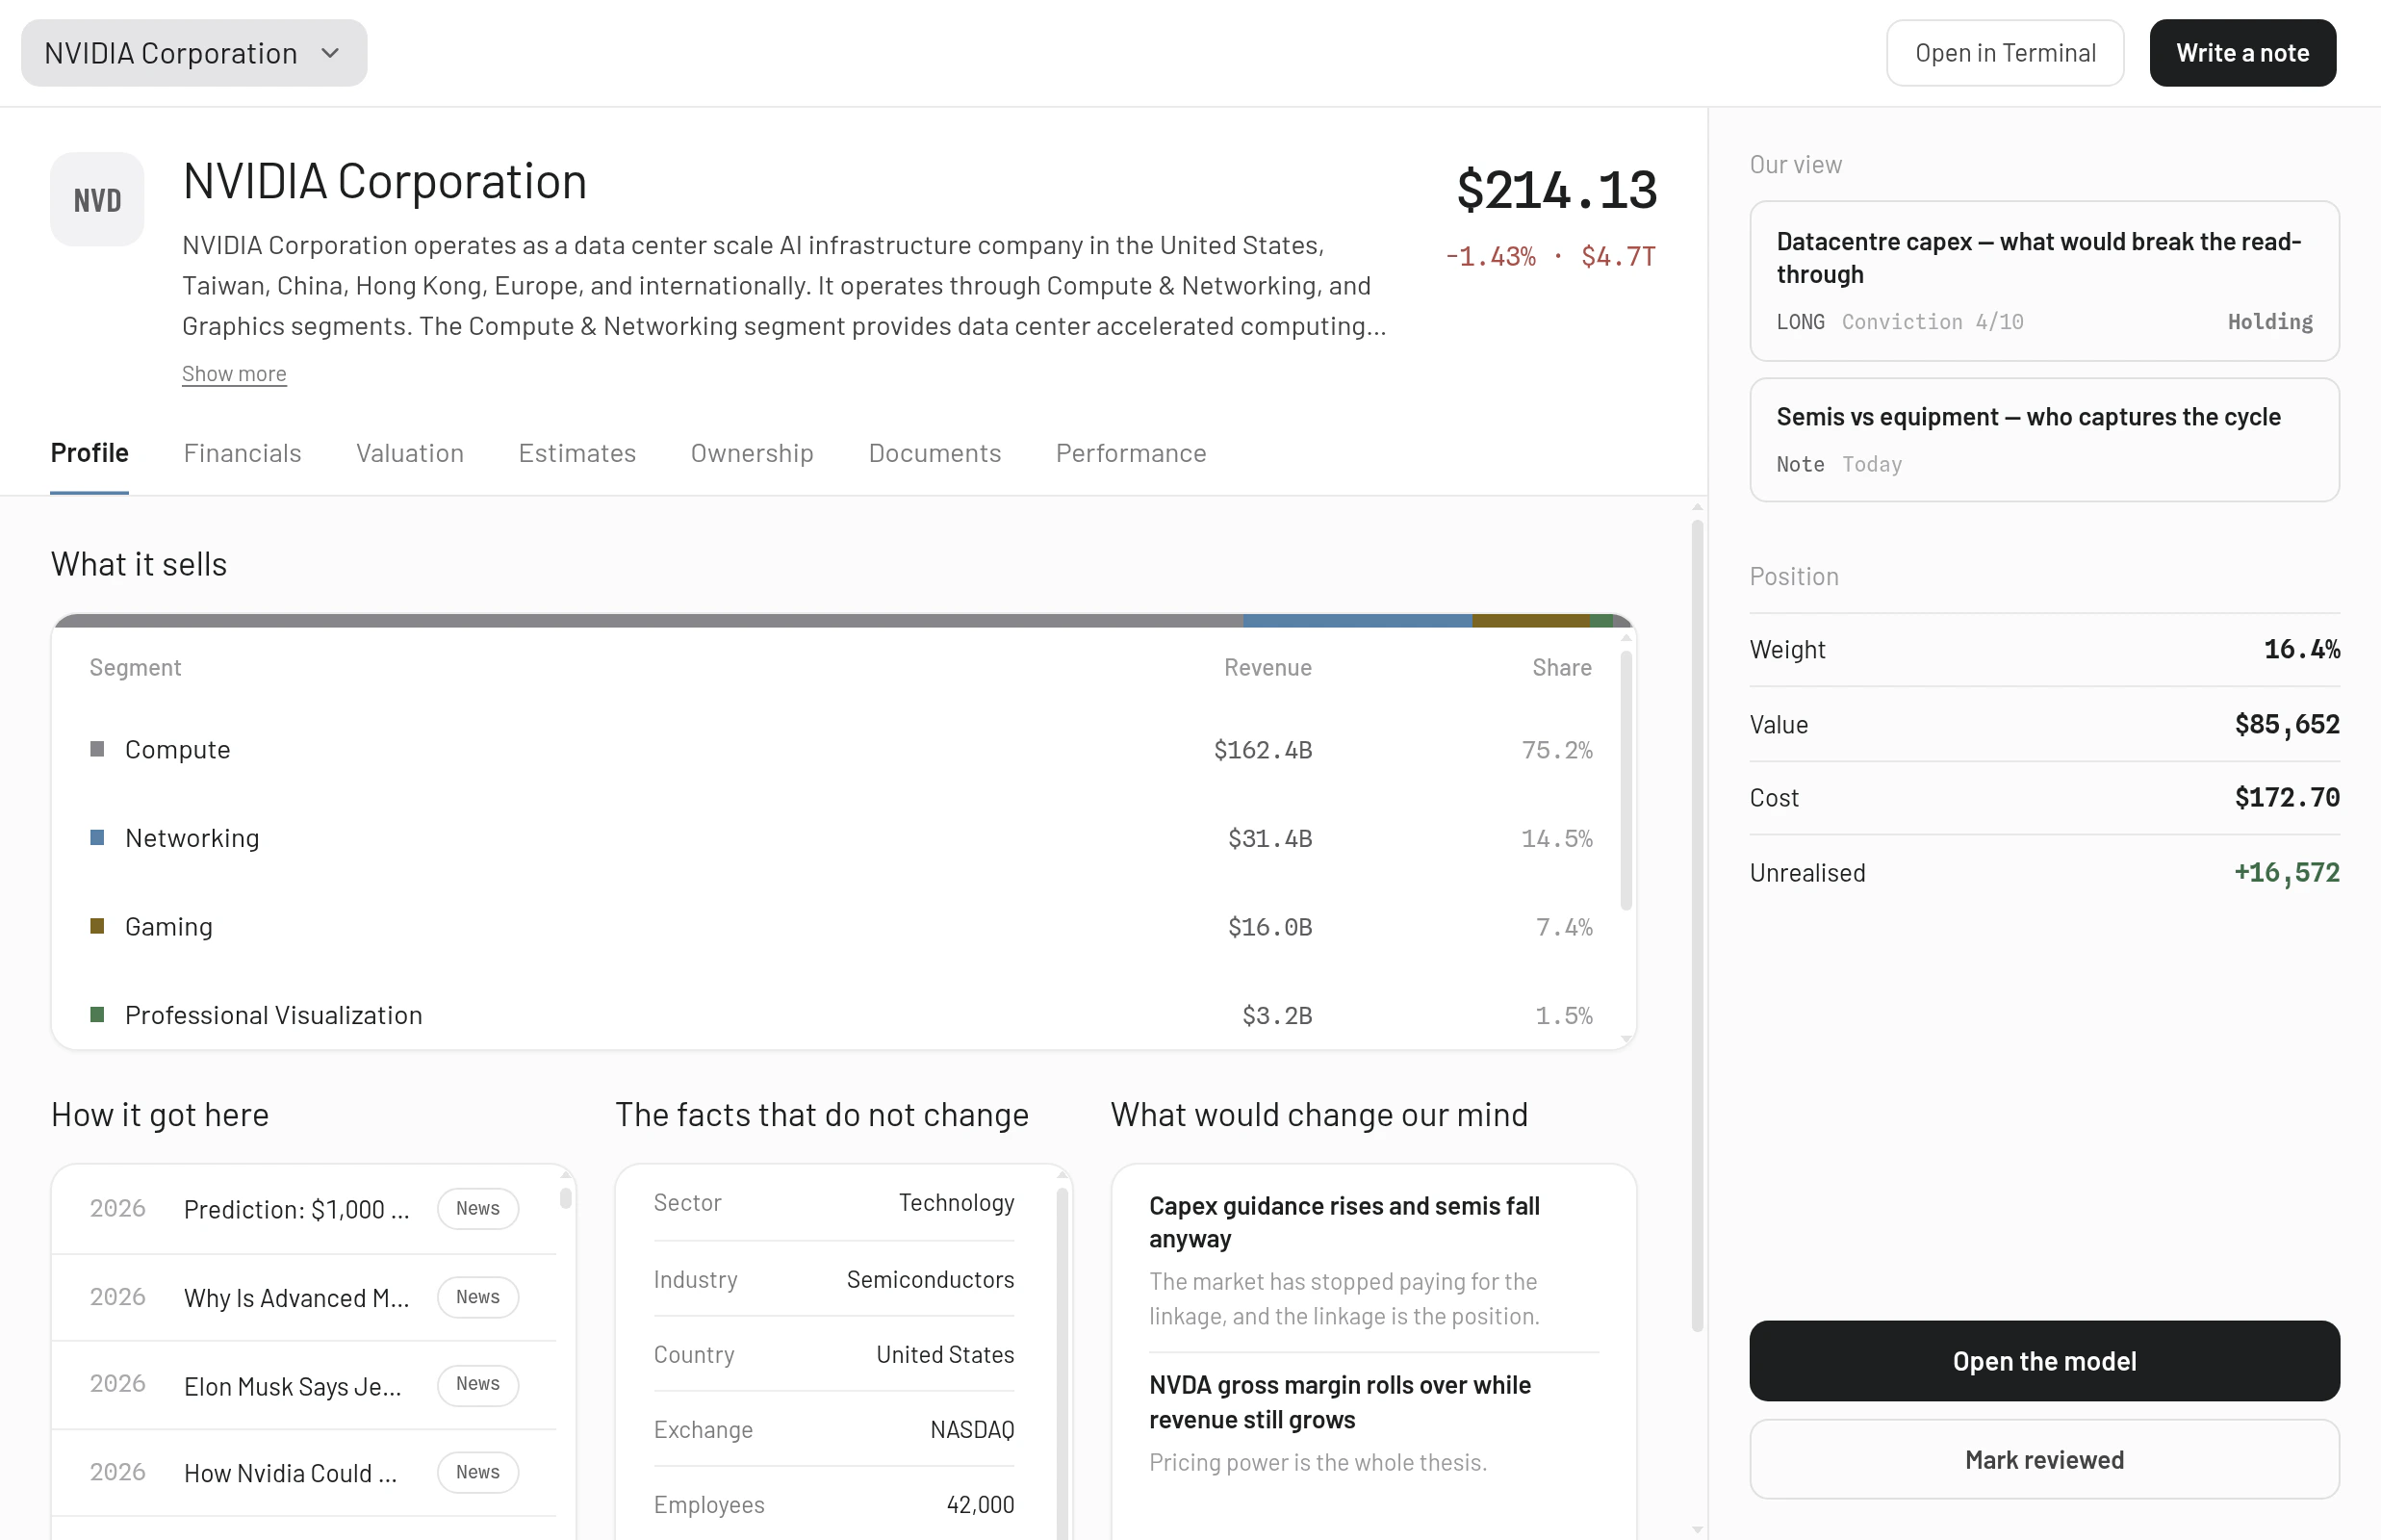
Task: Switch to the Financials tab
Action: 242,454
